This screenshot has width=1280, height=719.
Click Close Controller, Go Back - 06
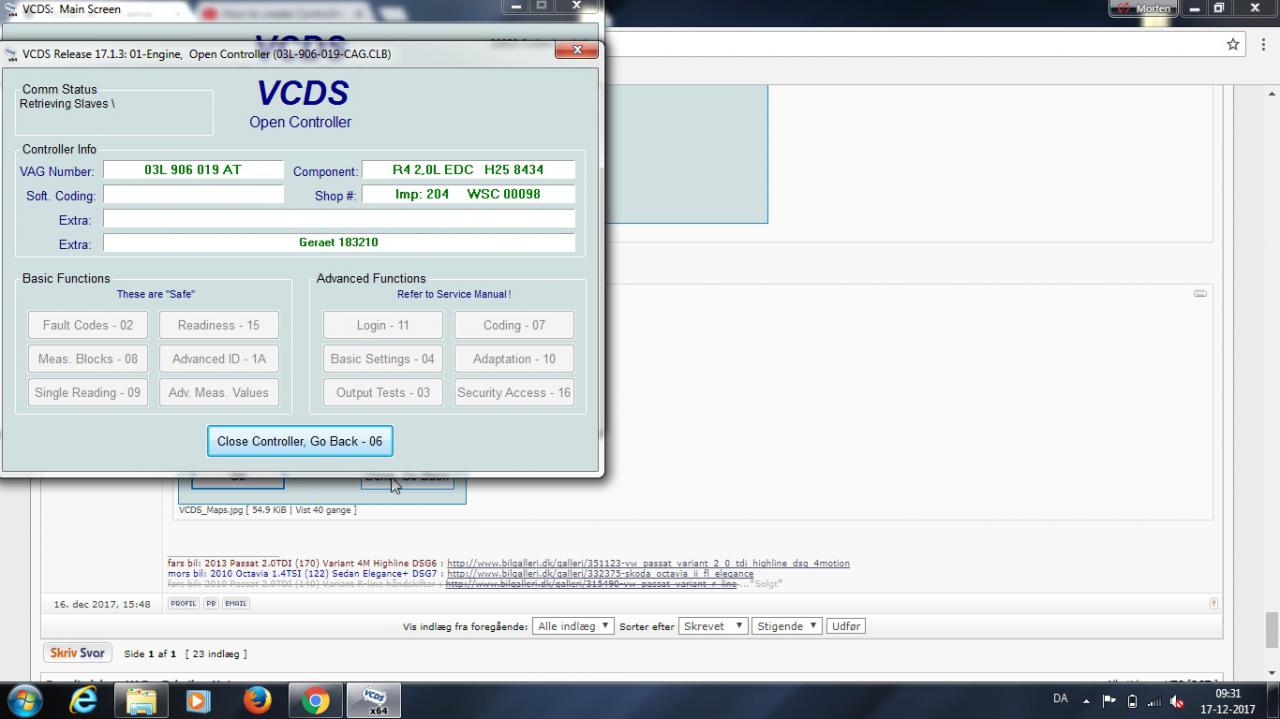coord(299,441)
